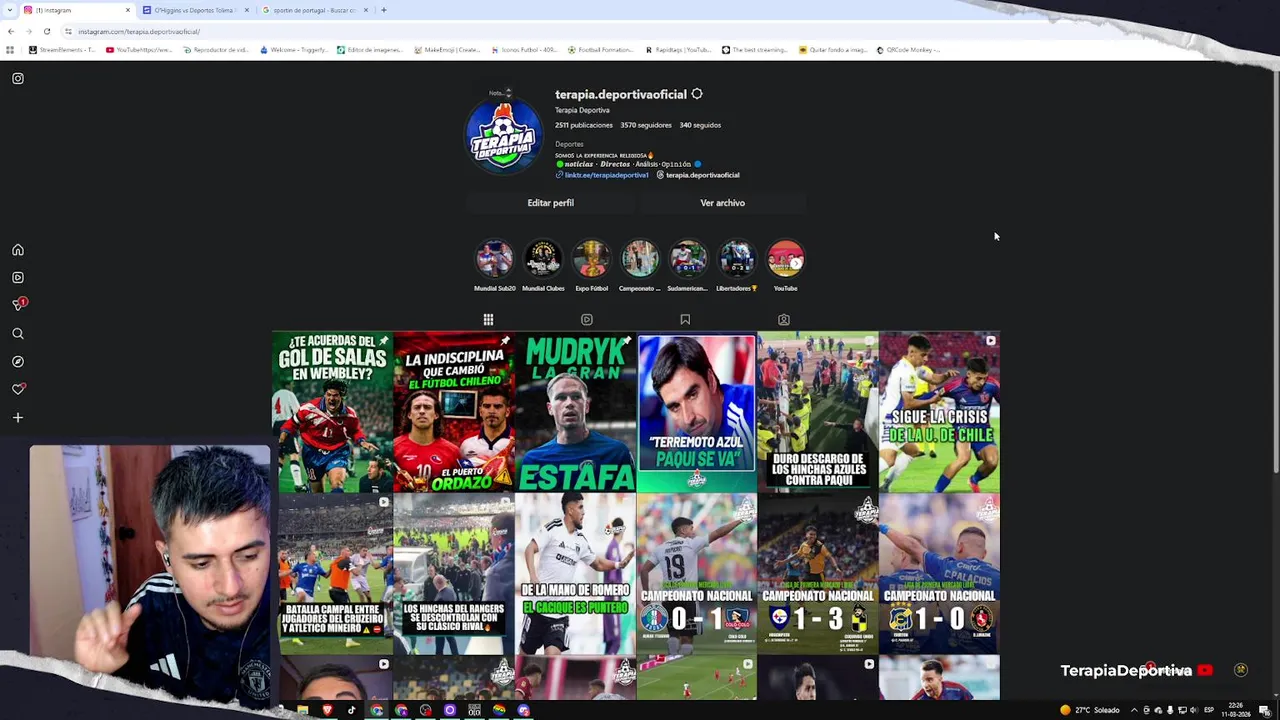Open the Hinchas del Rangers post
1280x720 pixels.
454,574
